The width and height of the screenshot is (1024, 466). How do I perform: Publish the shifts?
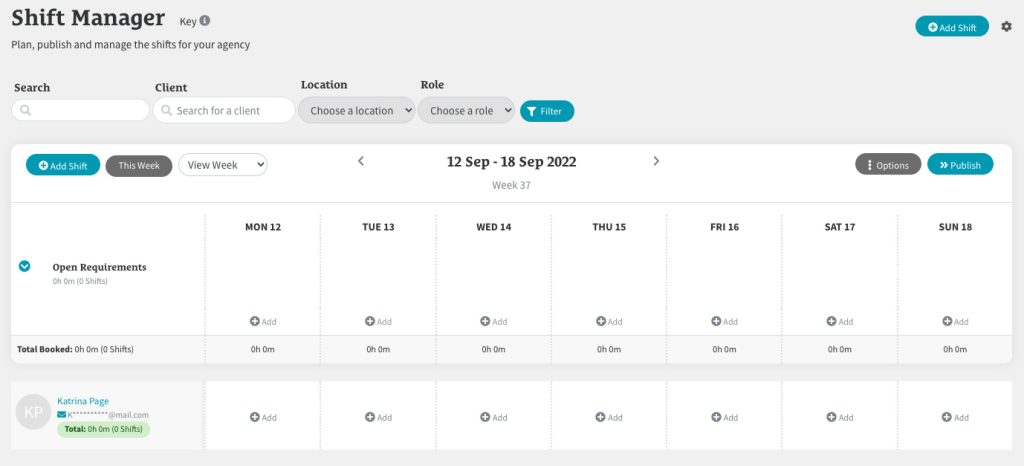pyautogui.click(x=960, y=164)
